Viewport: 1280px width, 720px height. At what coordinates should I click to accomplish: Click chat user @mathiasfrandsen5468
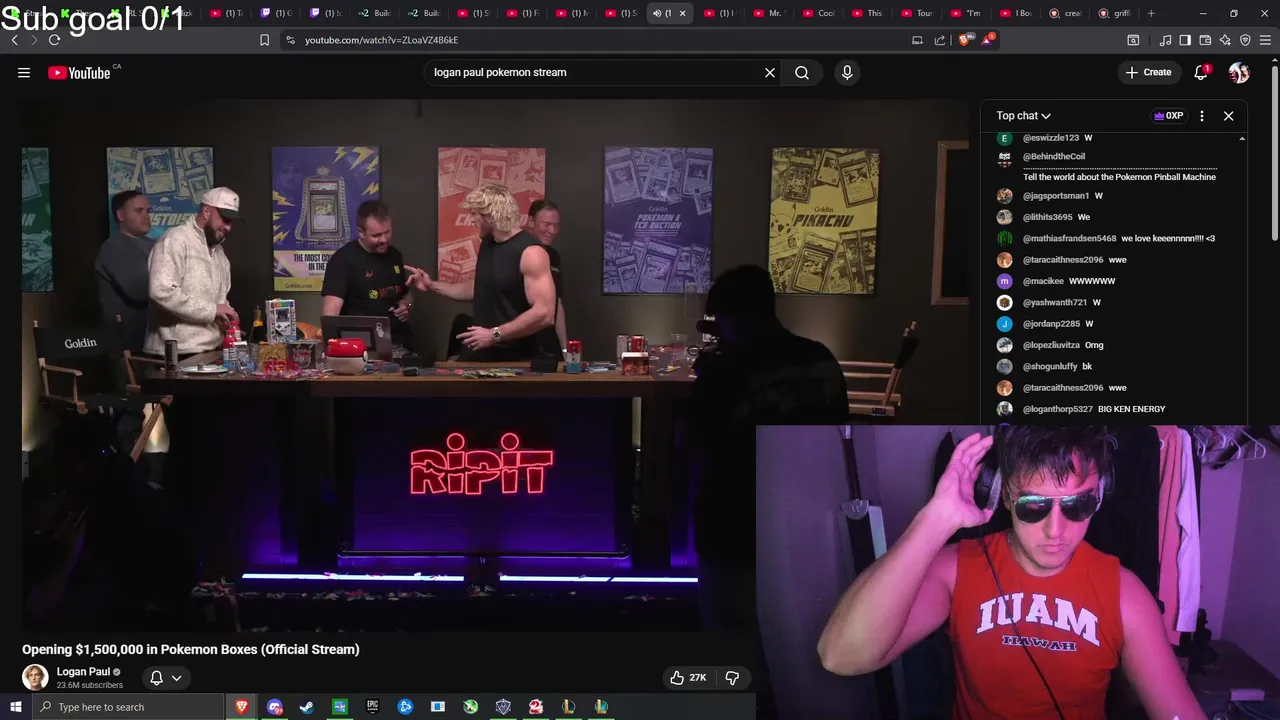[1069, 238]
